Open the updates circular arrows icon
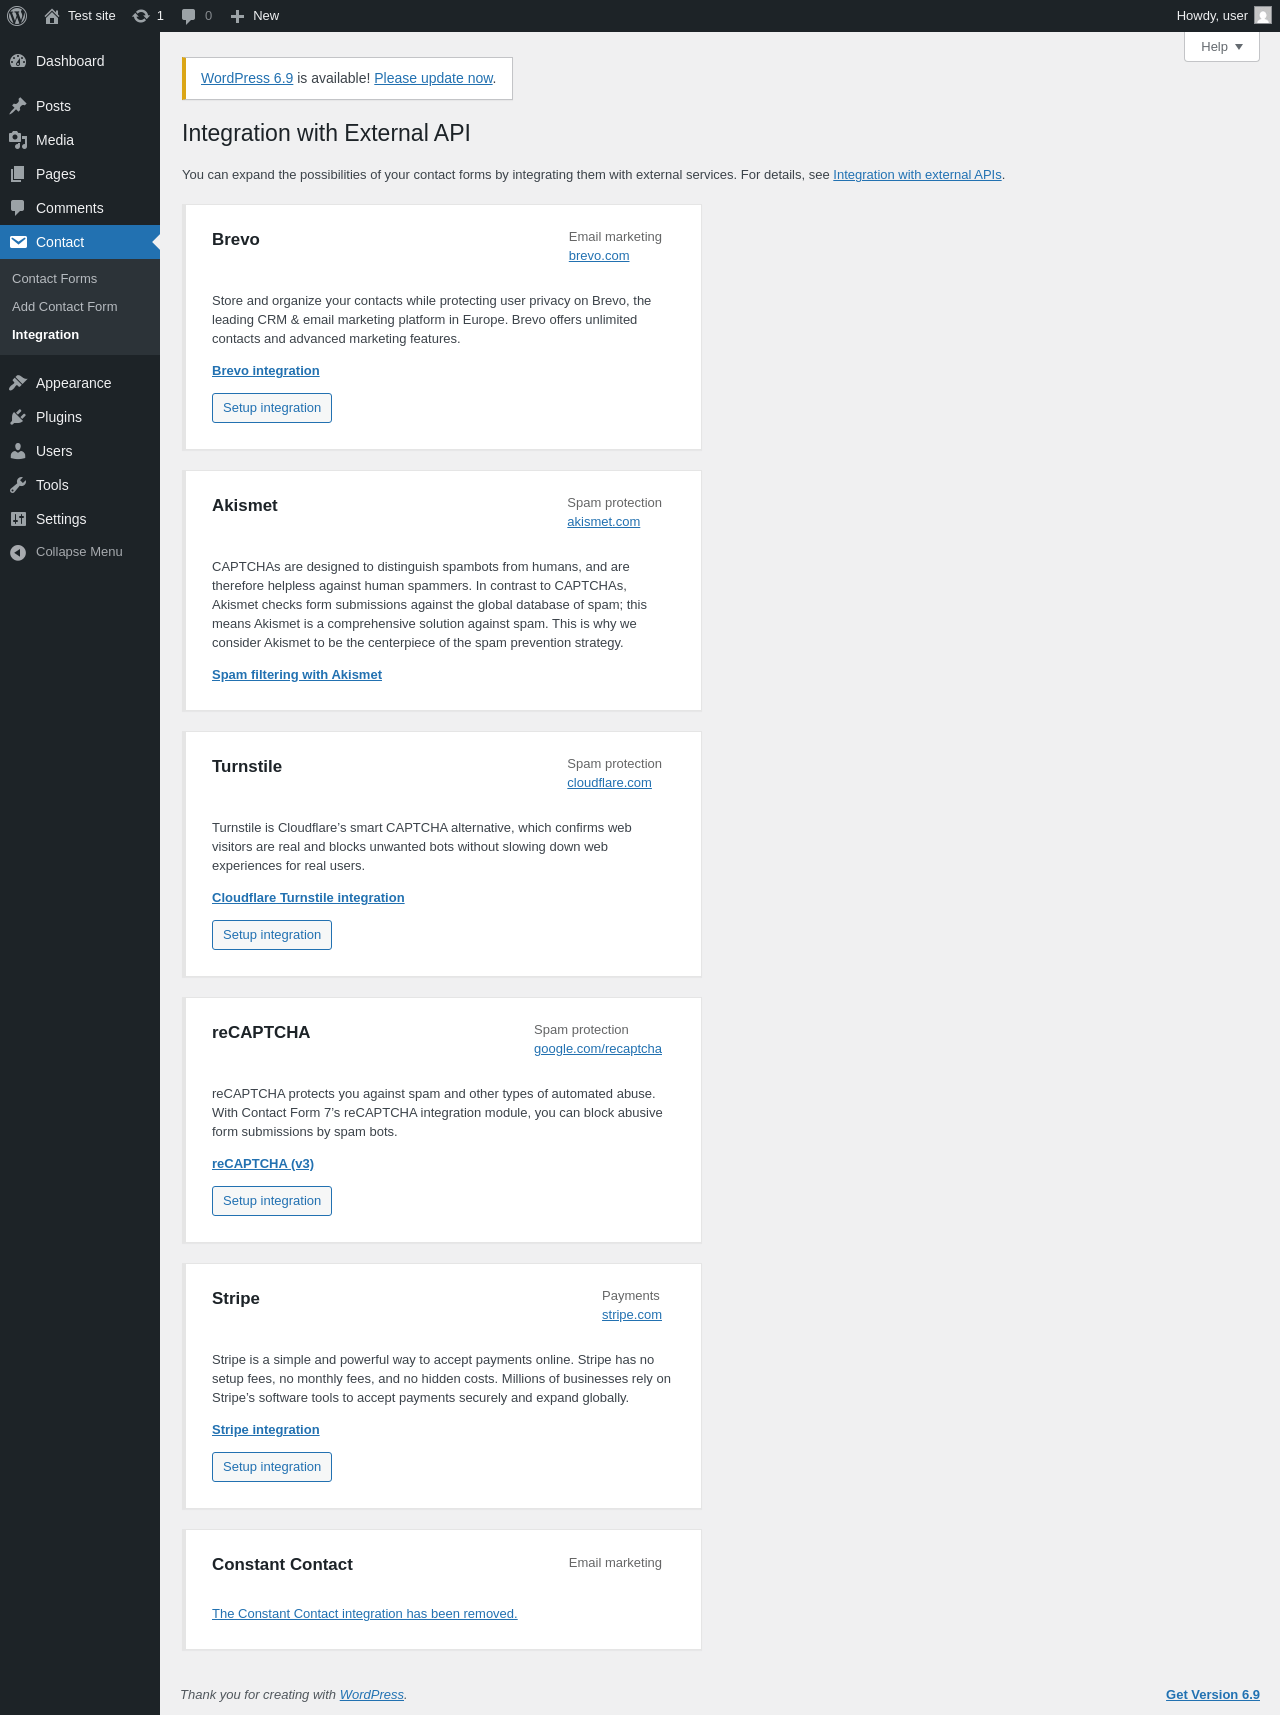Screen dimensions: 1280x1715 coord(141,16)
